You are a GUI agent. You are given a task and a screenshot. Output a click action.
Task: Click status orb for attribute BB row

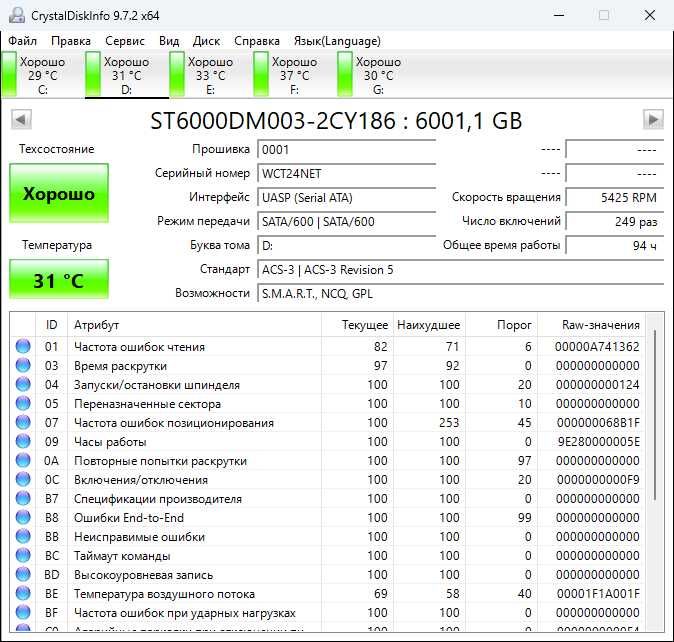click(23, 536)
